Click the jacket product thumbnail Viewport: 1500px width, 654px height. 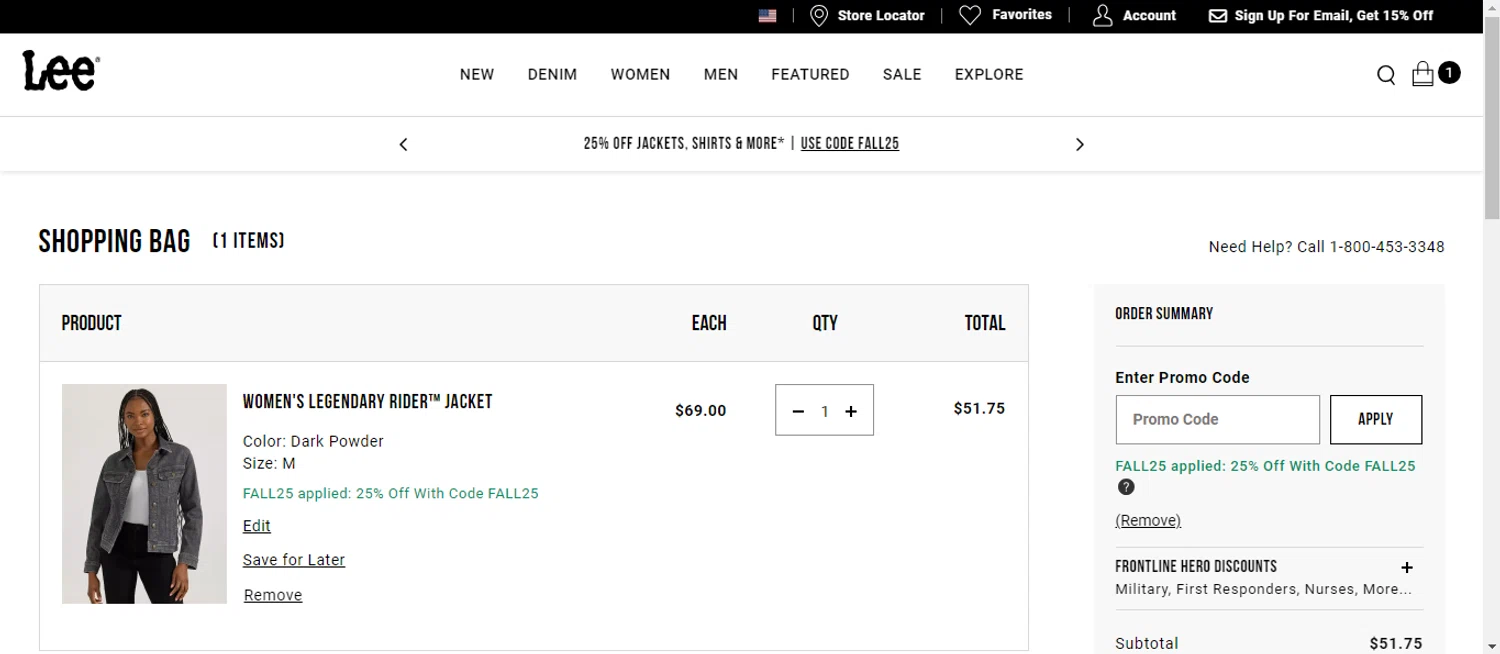click(x=144, y=494)
